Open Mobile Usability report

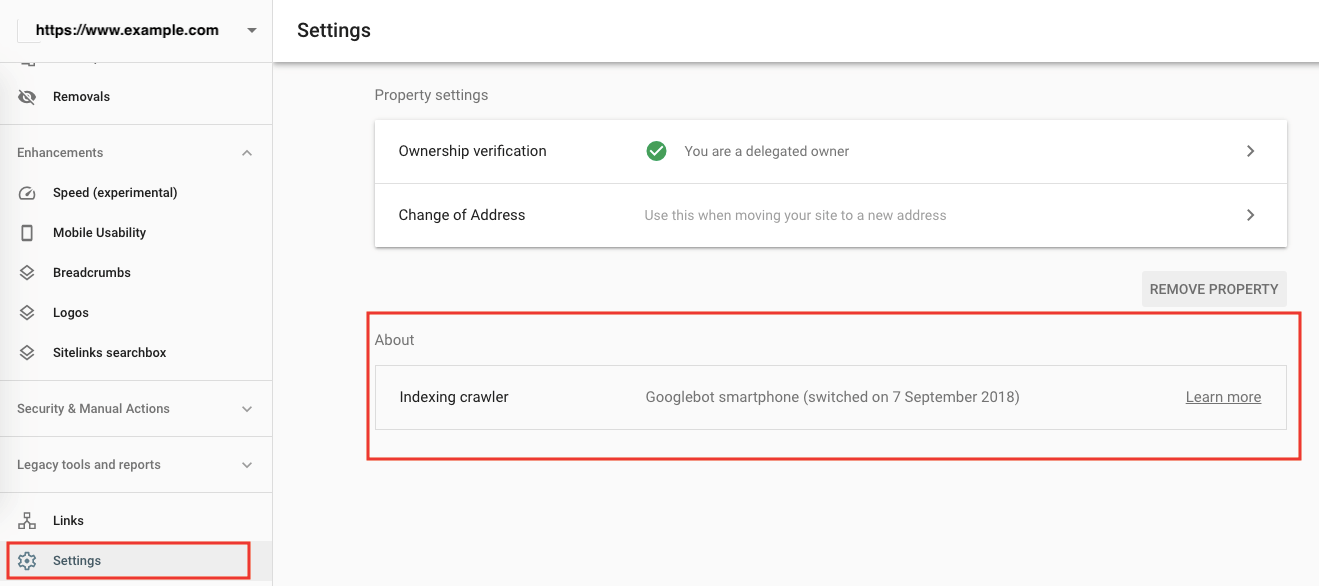pos(136,233)
